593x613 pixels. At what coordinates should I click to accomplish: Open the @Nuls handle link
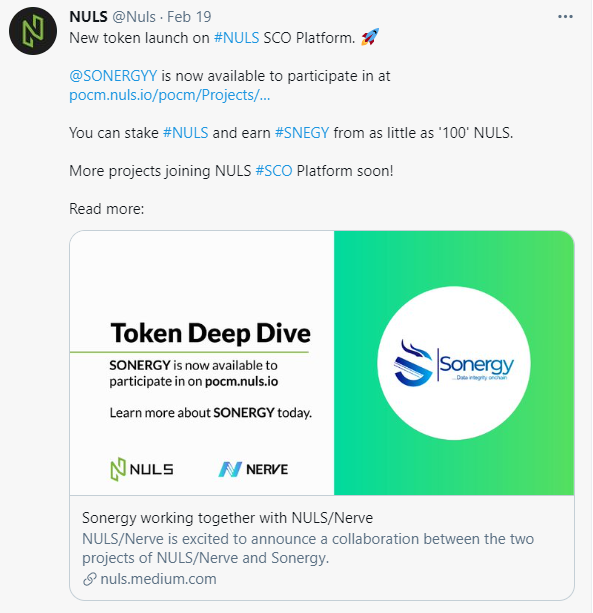pyautogui.click(x=134, y=17)
